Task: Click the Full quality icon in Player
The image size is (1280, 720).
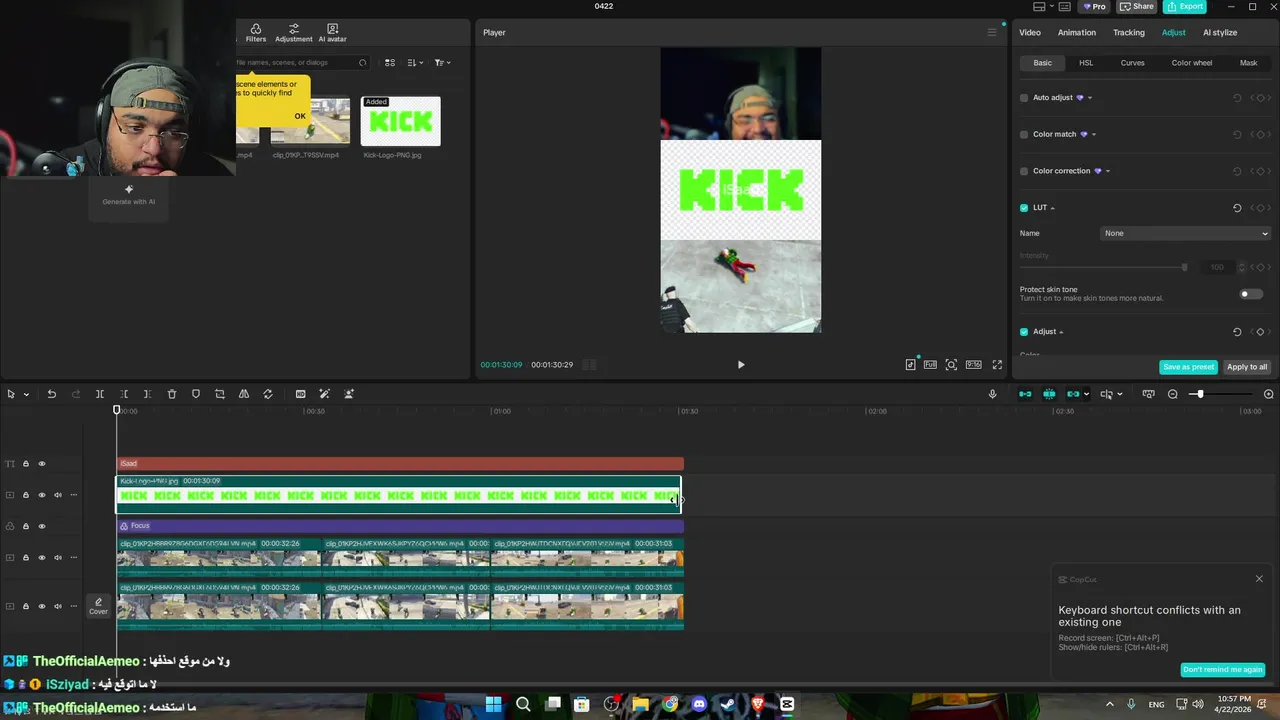Action: [930, 365]
